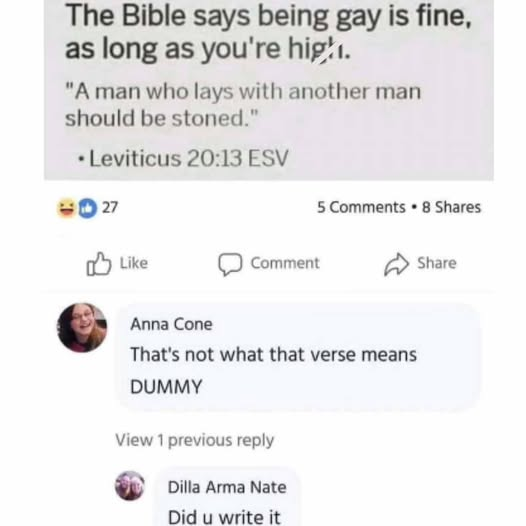The width and height of the screenshot is (526, 526).
Task: Open the blue thumbs-up reaction icon
Action: pyautogui.click(x=88, y=208)
